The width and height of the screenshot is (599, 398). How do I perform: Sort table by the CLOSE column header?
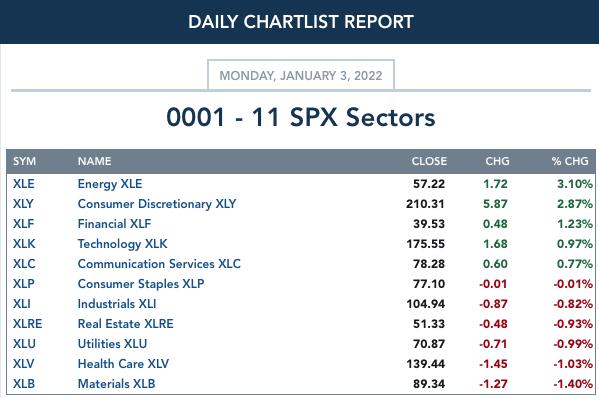(429, 161)
